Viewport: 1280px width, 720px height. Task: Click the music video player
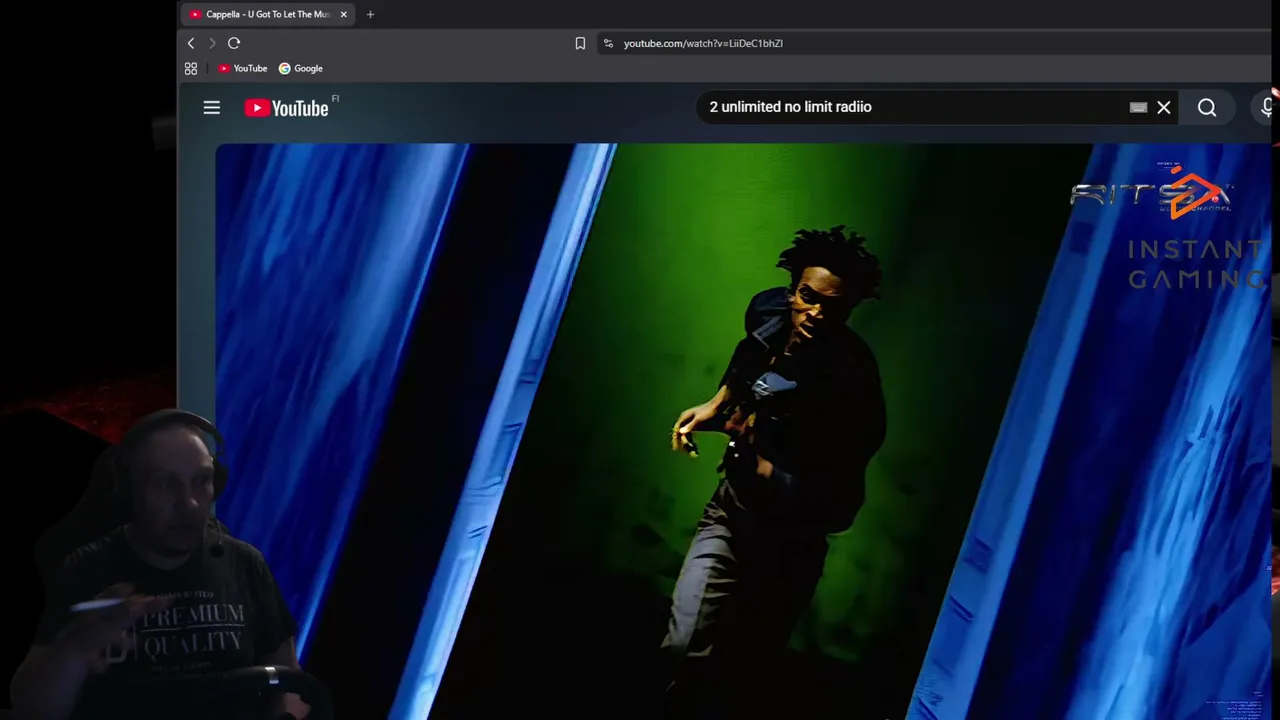pyautogui.click(x=743, y=431)
